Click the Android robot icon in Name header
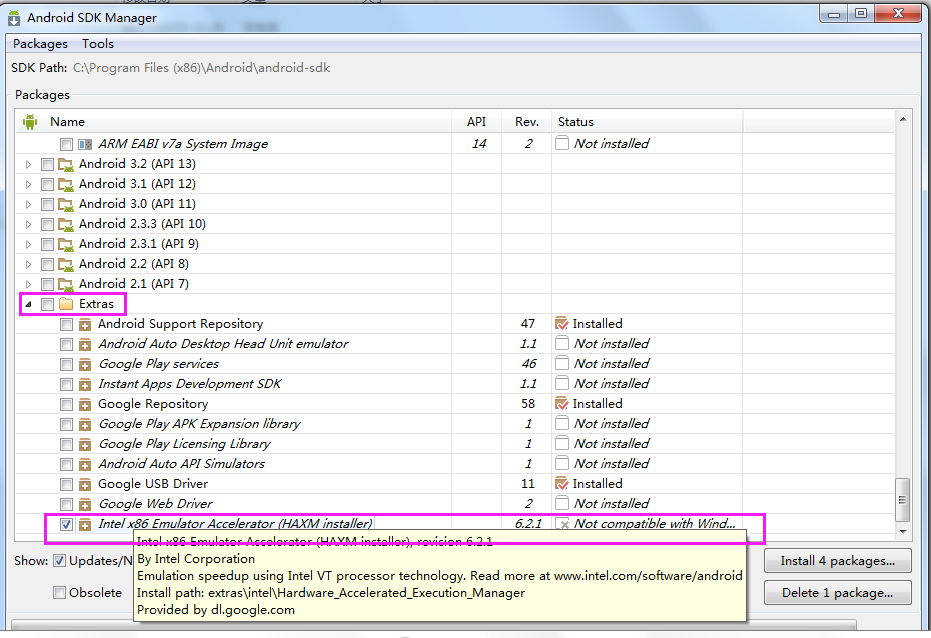 [x=30, y=122]
